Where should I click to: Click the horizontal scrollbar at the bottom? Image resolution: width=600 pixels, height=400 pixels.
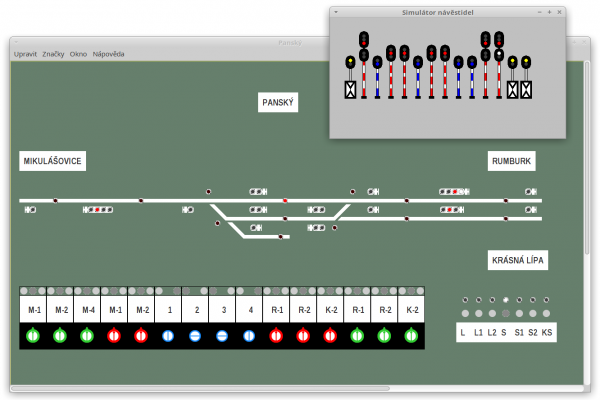[200, 388]
